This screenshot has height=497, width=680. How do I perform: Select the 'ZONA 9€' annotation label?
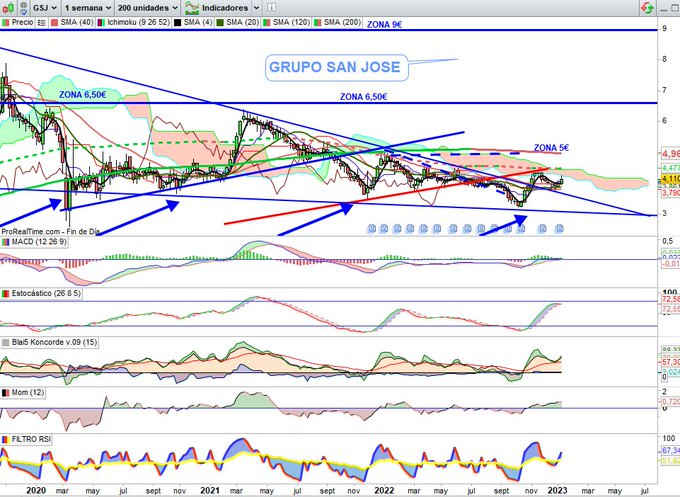click(384, 25)
